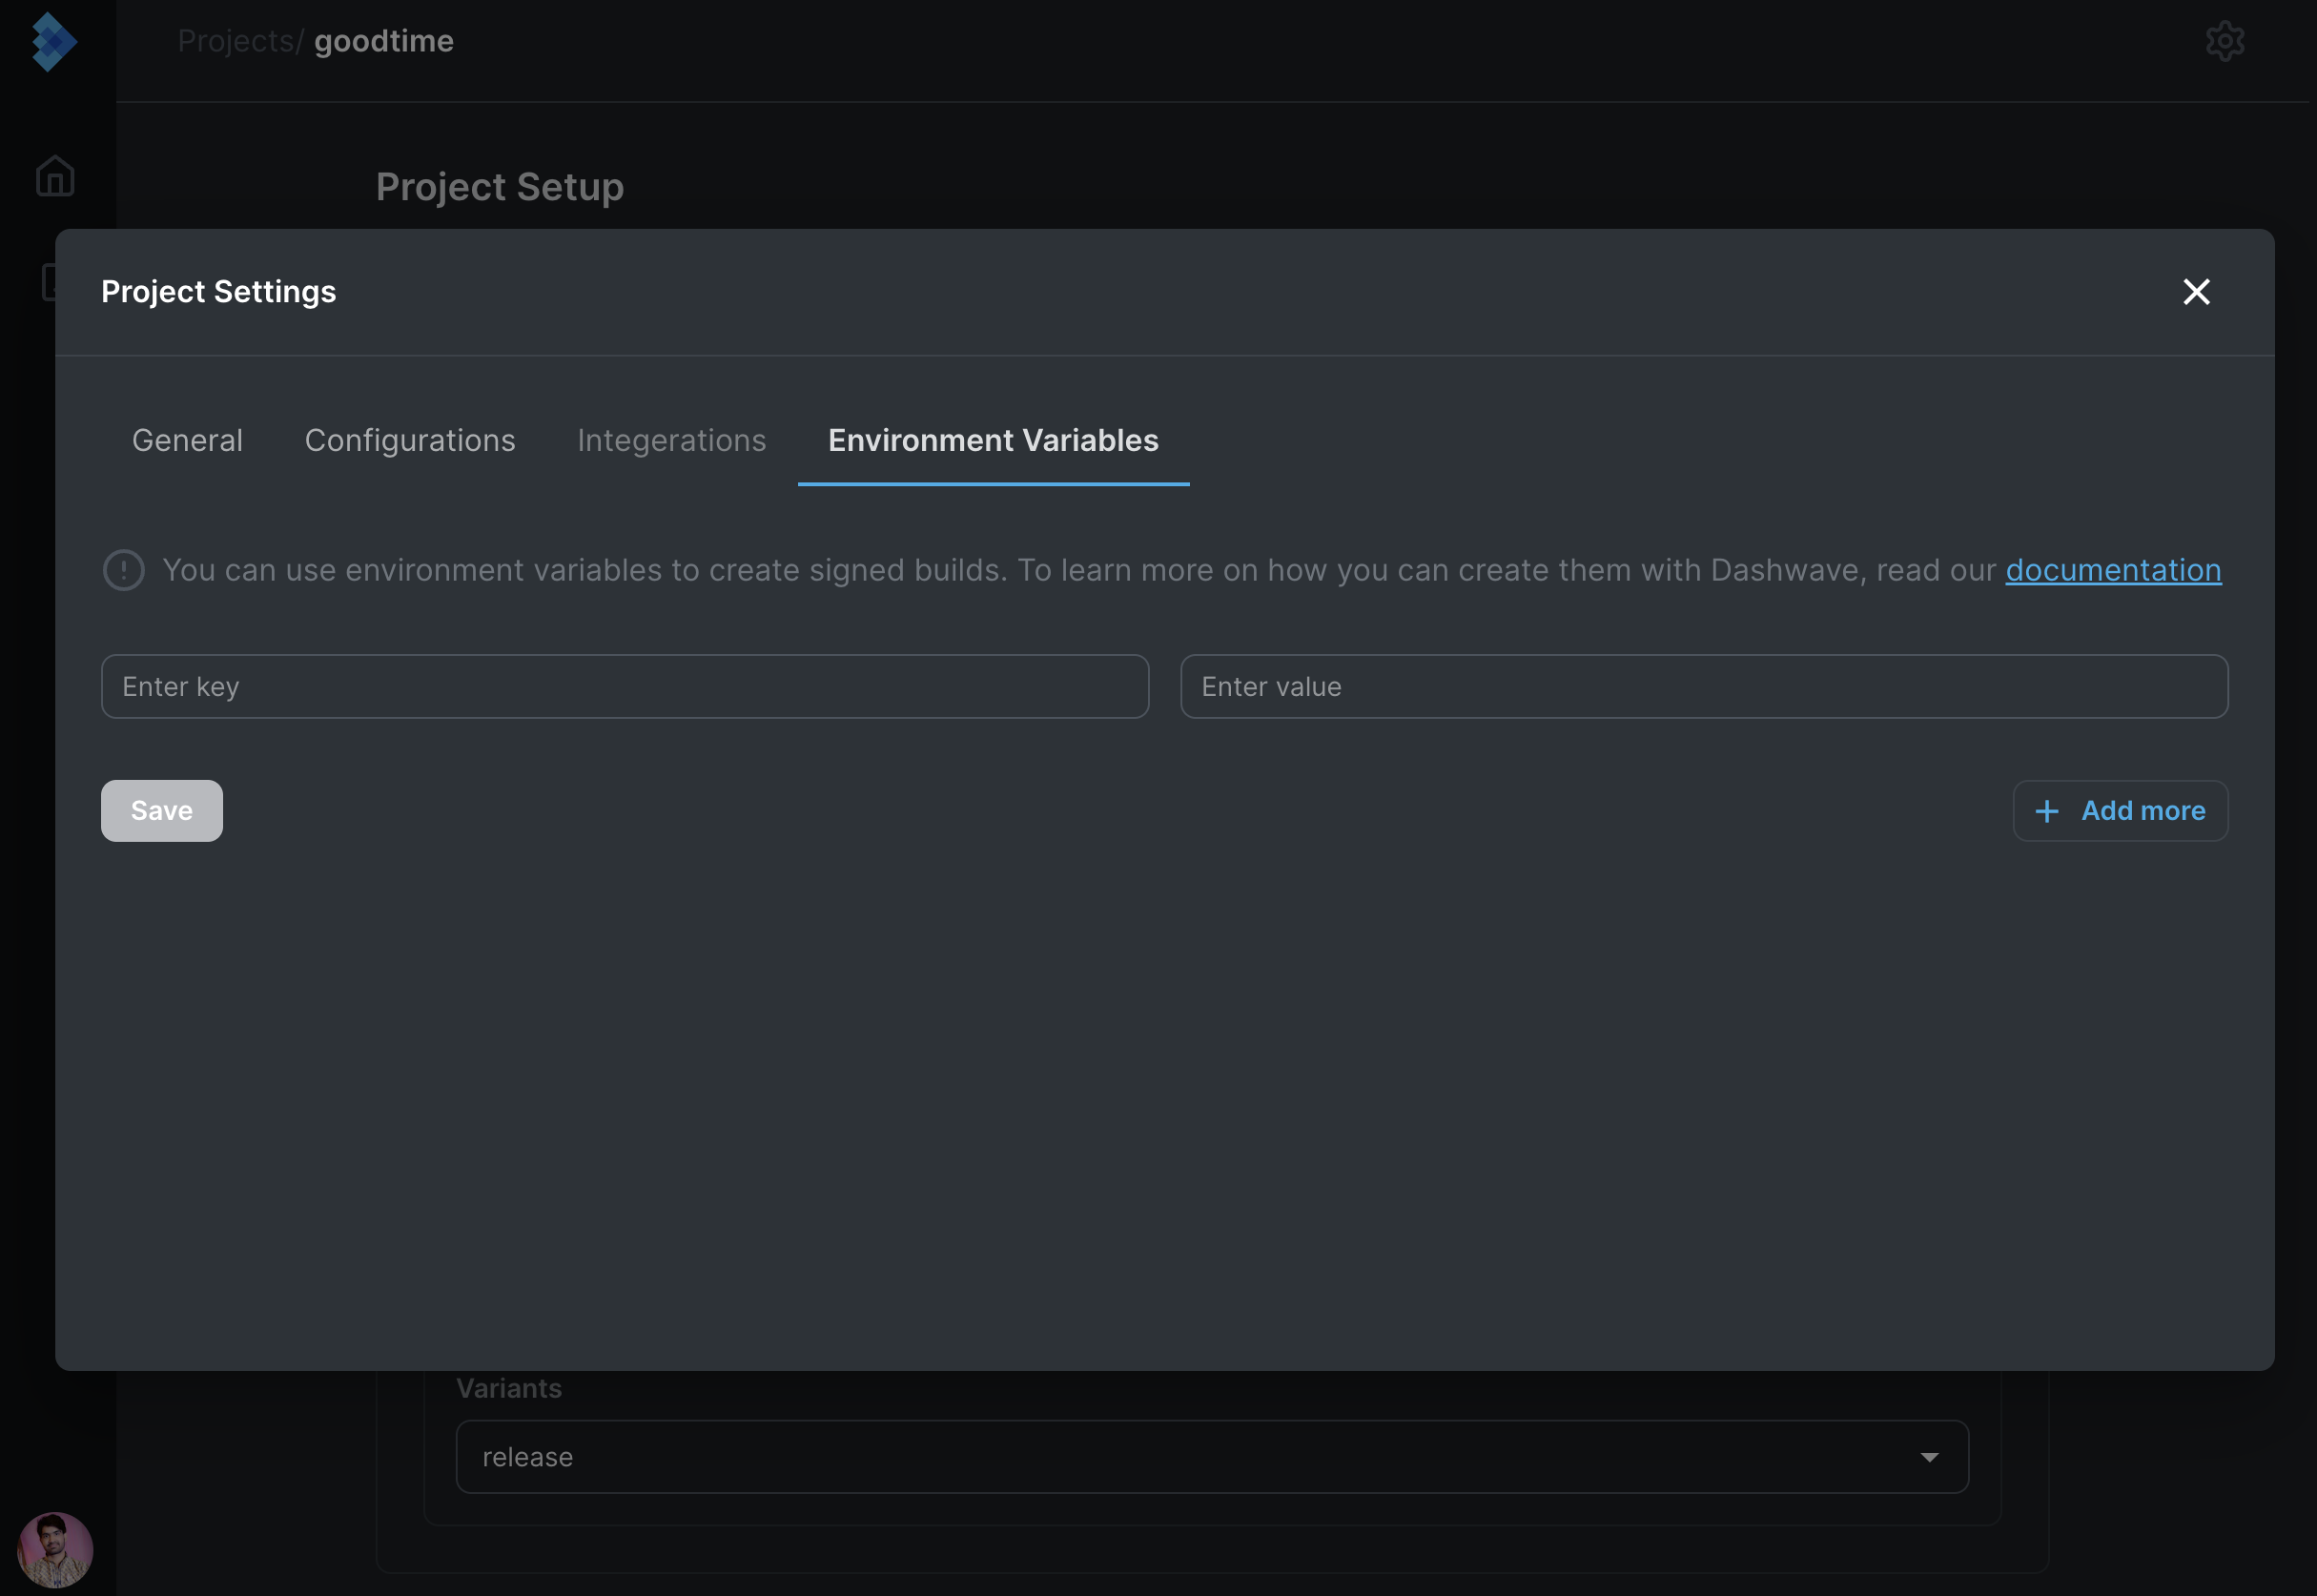The image size is (2317, 1596).
Task: Open the user avatar profile picture
Action: coord(55,1549)
